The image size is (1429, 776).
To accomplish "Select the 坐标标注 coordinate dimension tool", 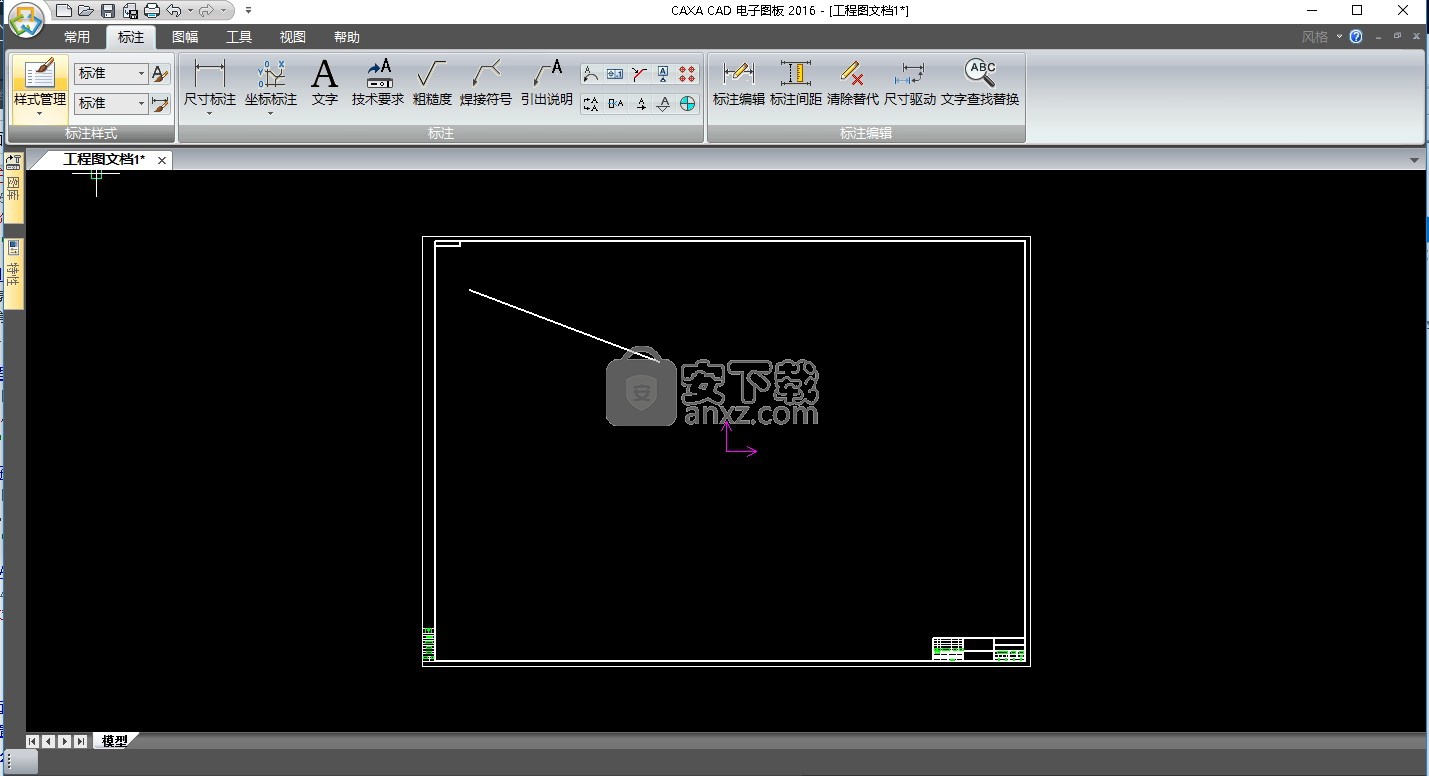I will [x=271, y=82].
